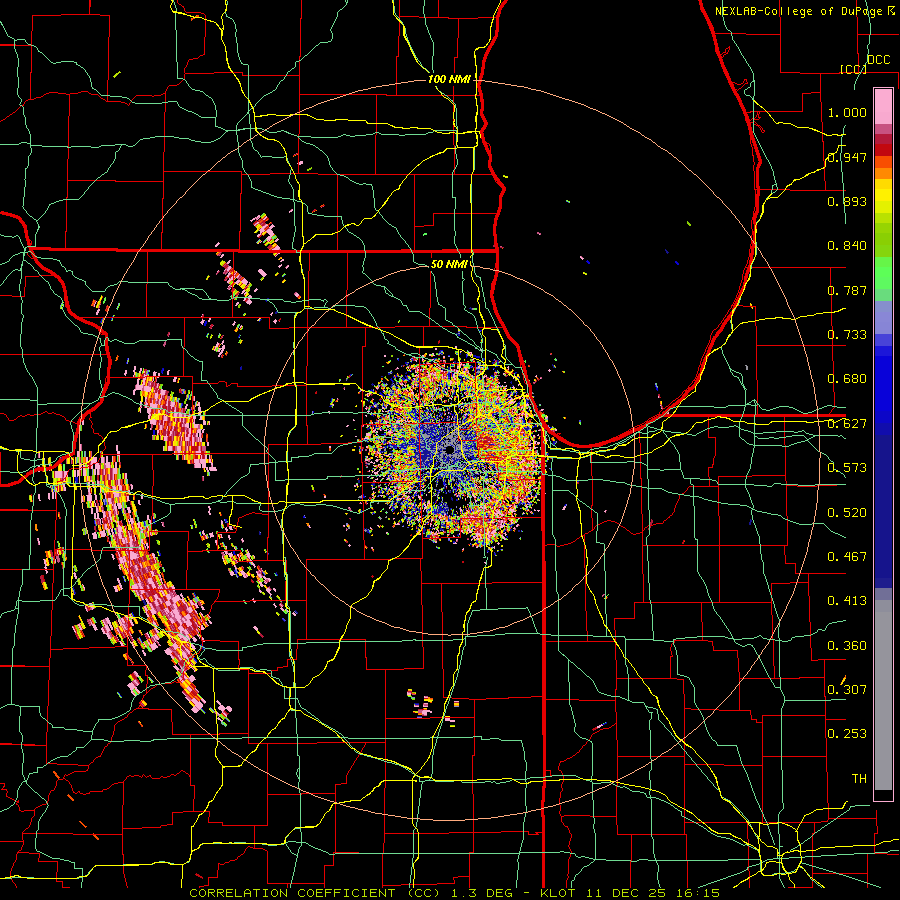
Task: Click the radar site center black dot
Action: pyautogui.click(x=449, y=450)
